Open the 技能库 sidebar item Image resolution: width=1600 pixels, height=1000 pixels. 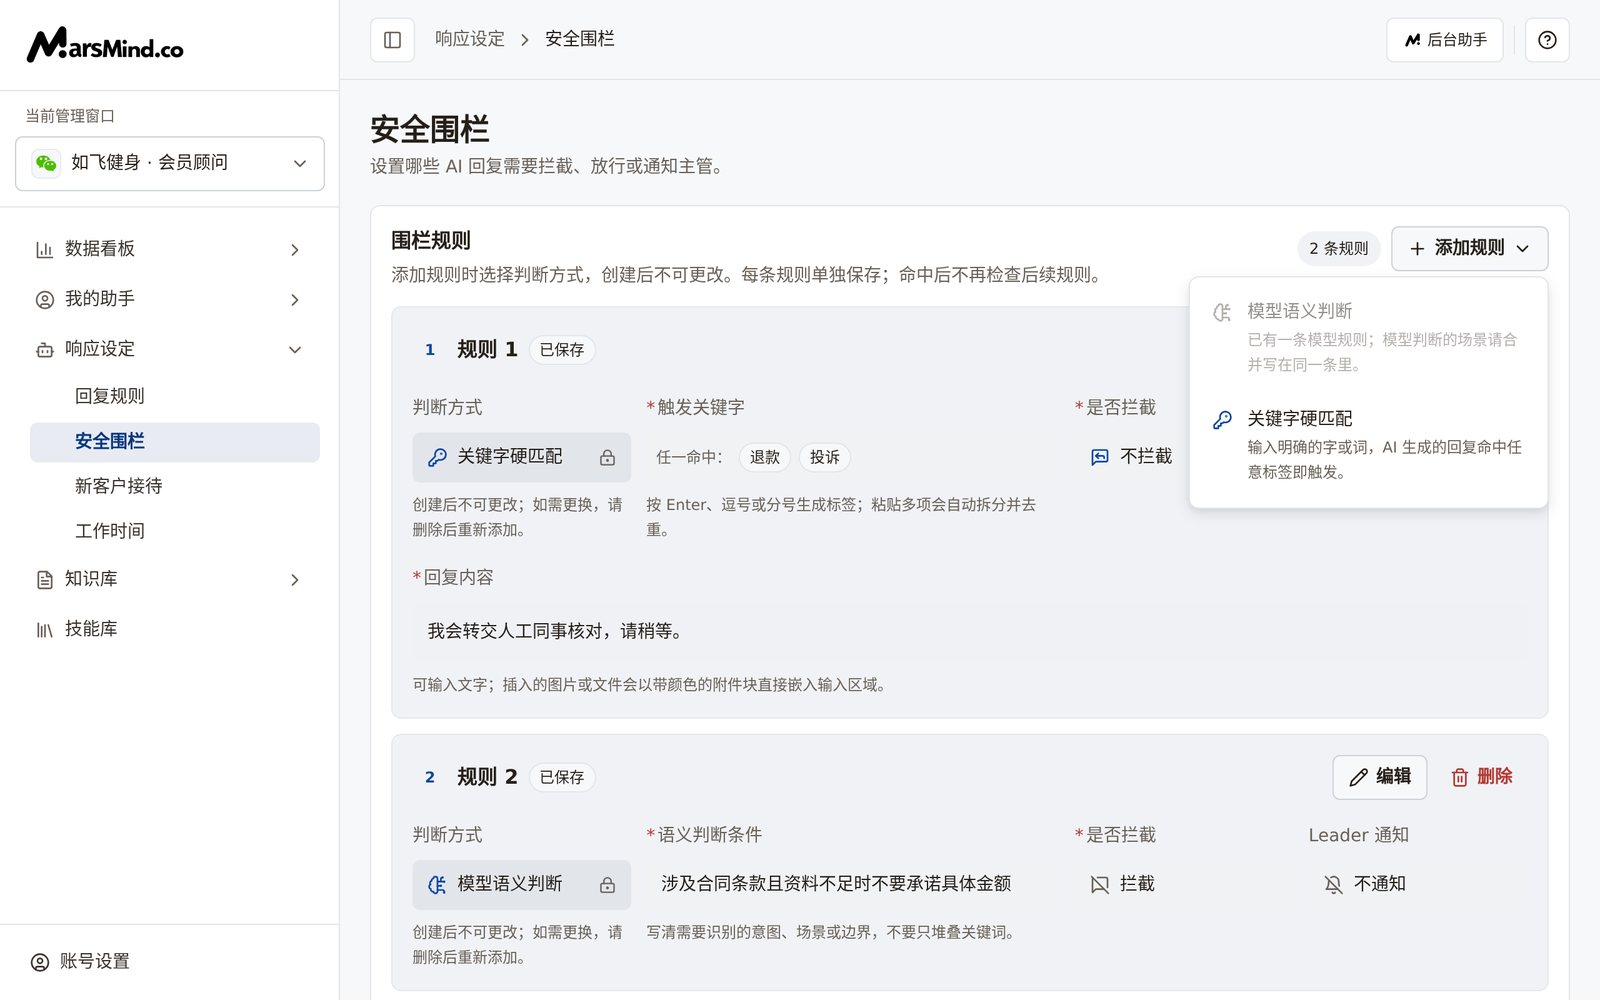[170, 629]
